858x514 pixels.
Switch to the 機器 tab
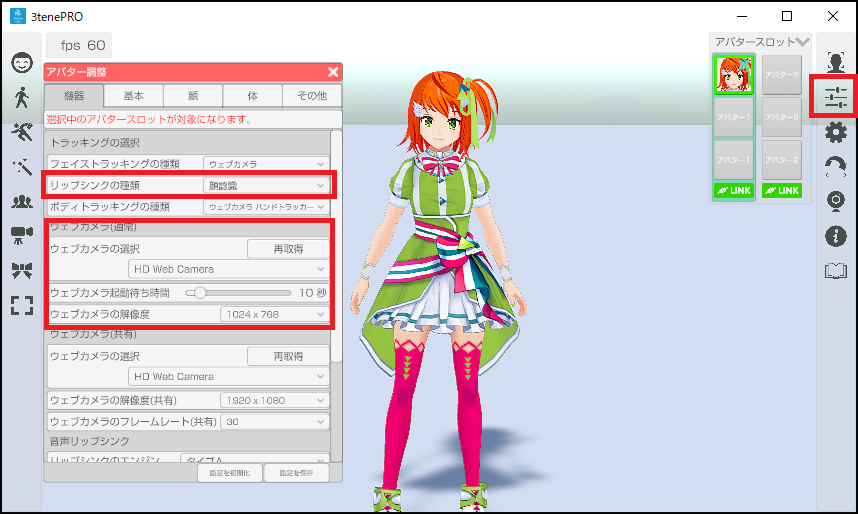click(74, 96)
